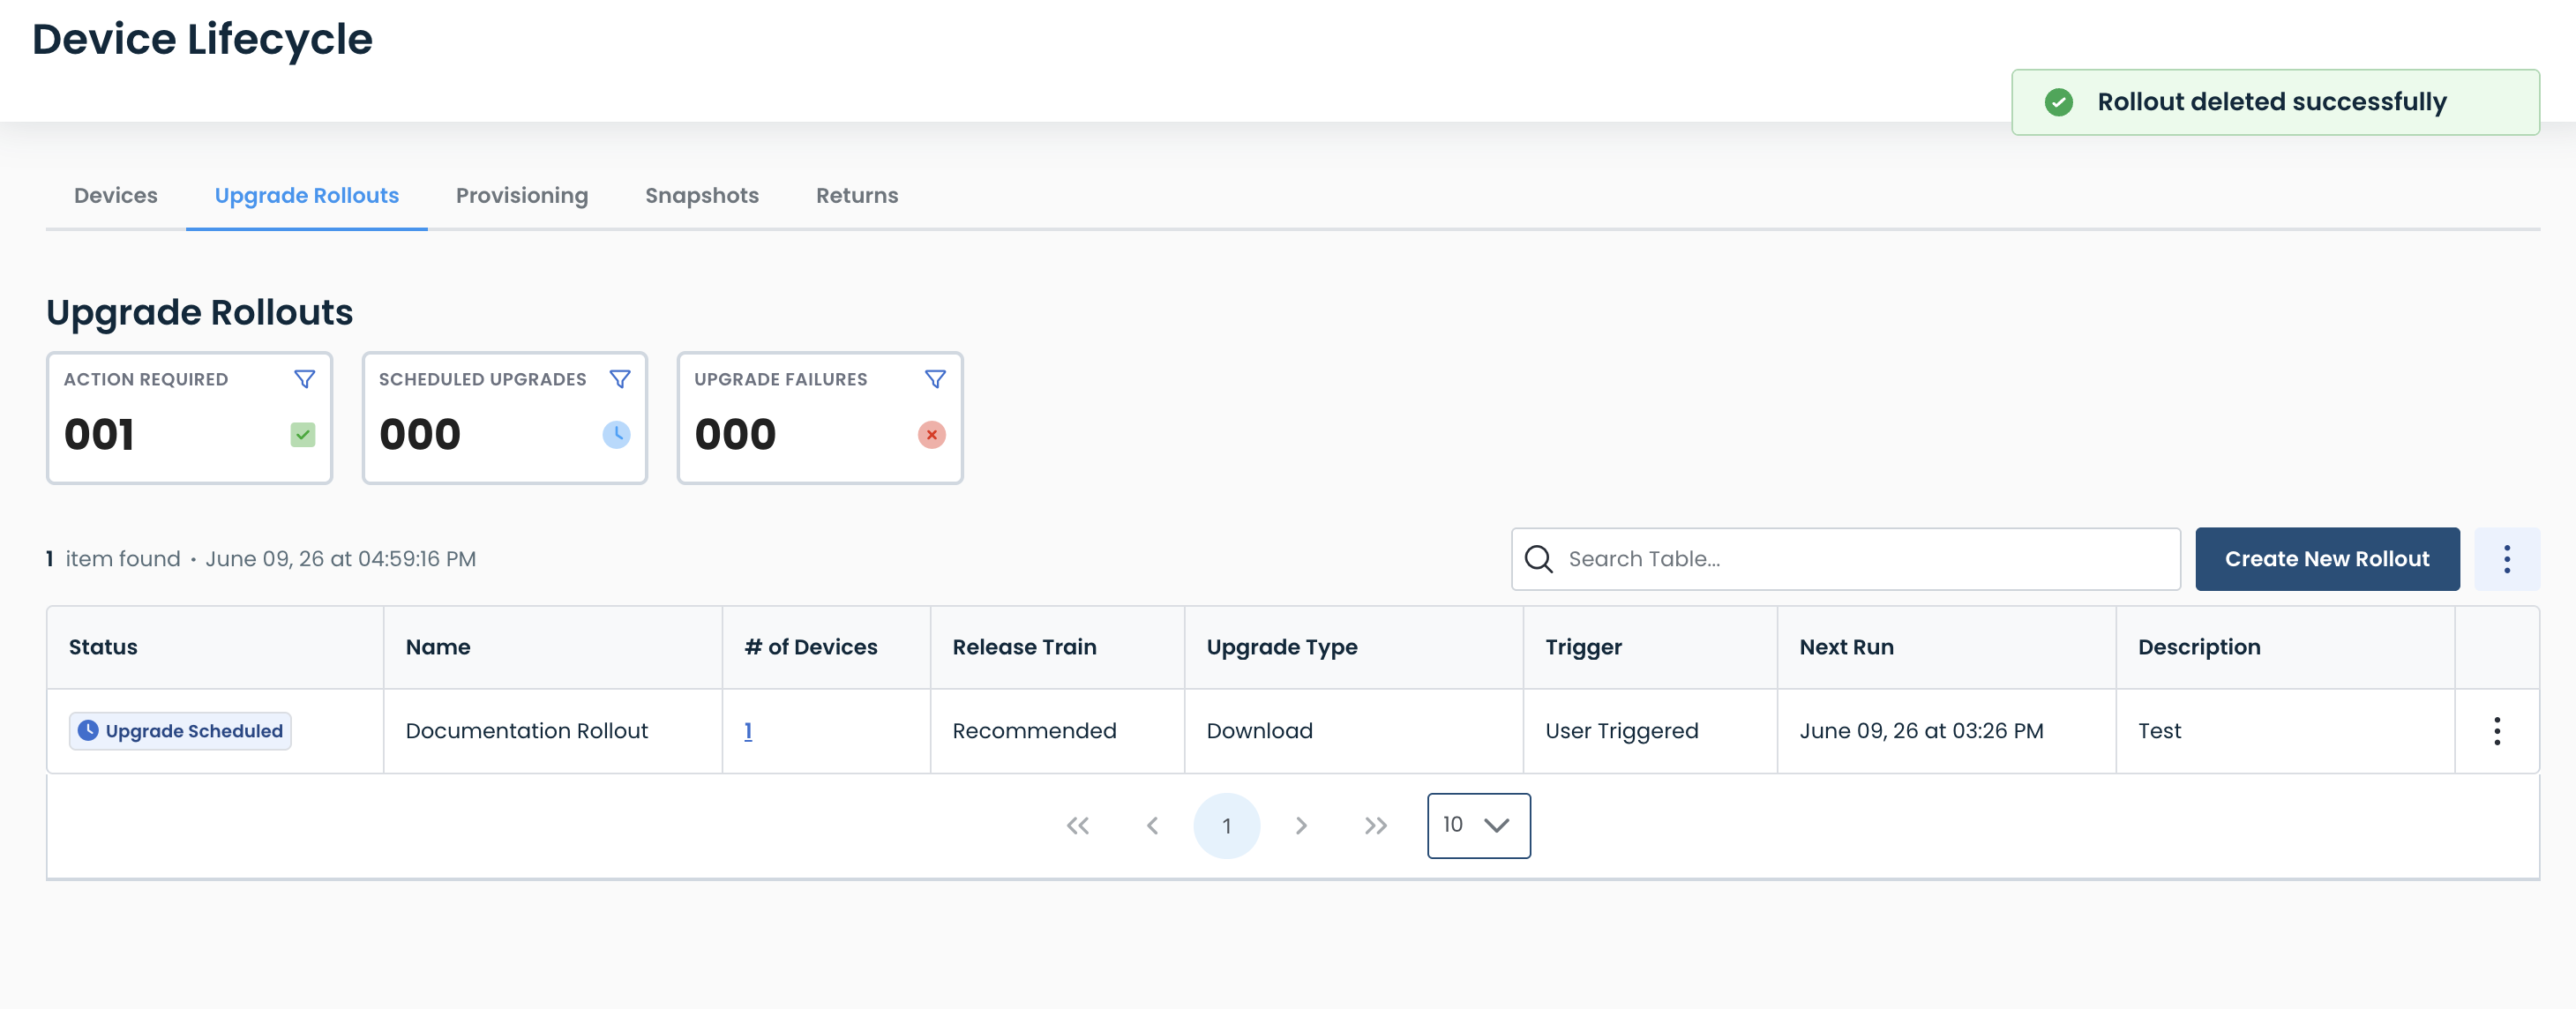Image resolution: width=2576 pixels, height=1009 pixels.
Task: Switch to the Returns tab
Action: (857, 196)
